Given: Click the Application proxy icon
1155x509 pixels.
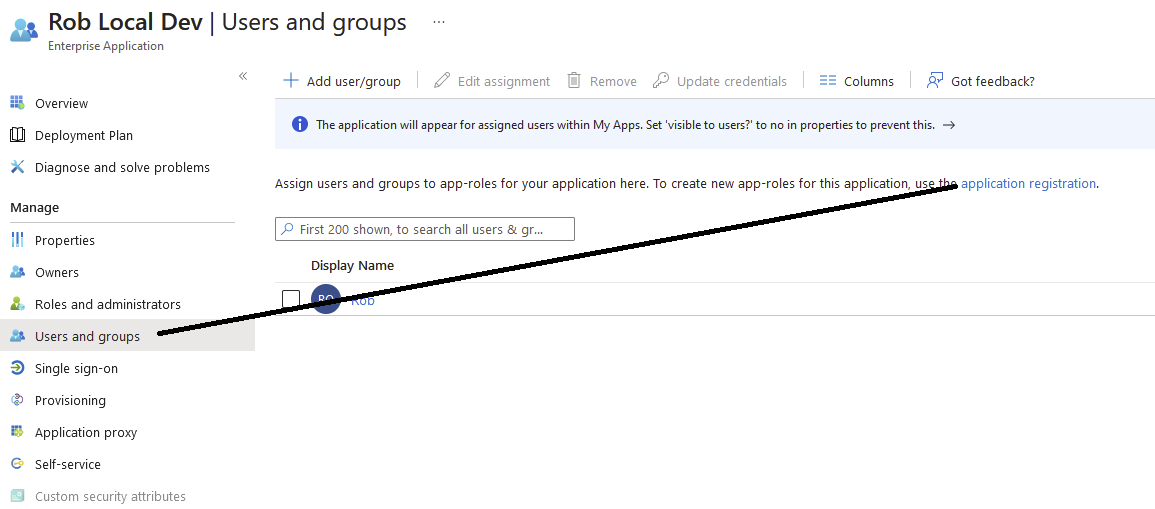Looking at the screenshot, I should coord(18,432).
